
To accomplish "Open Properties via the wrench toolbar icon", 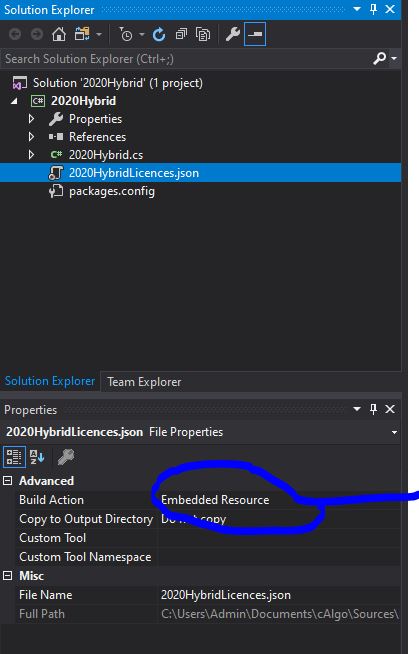I will [x=233, y=34].
